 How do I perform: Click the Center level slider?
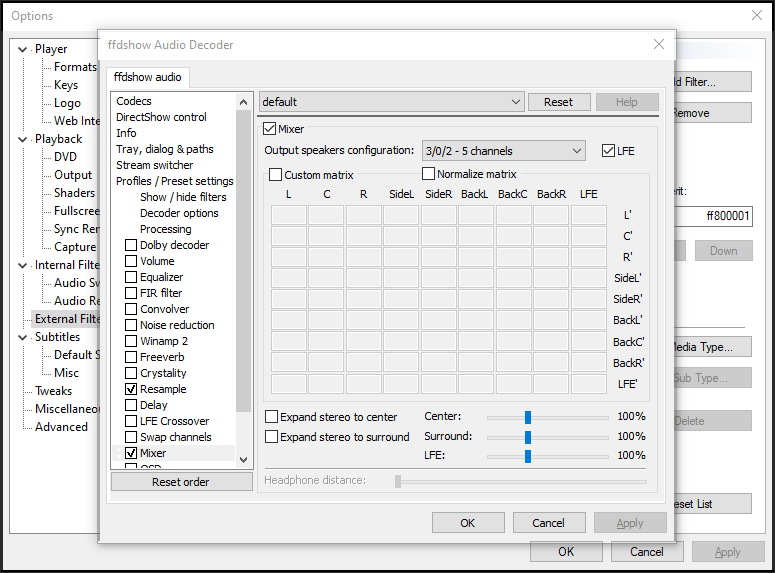(548, 417)
